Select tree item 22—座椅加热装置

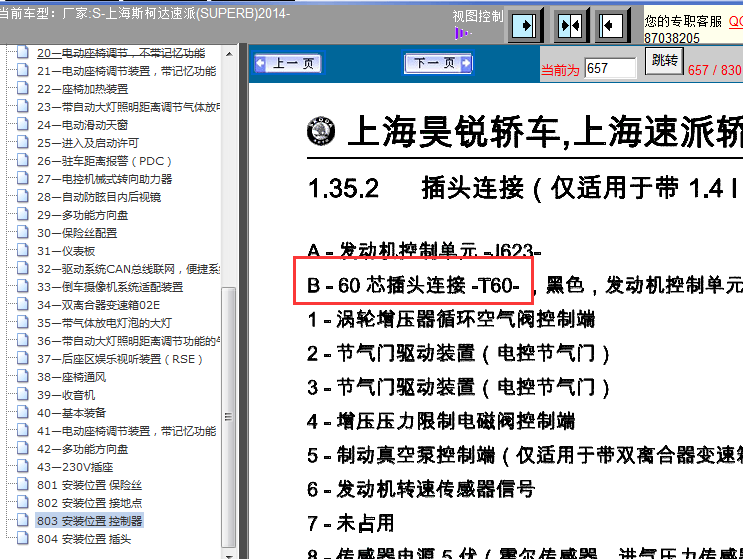[83, 89]
